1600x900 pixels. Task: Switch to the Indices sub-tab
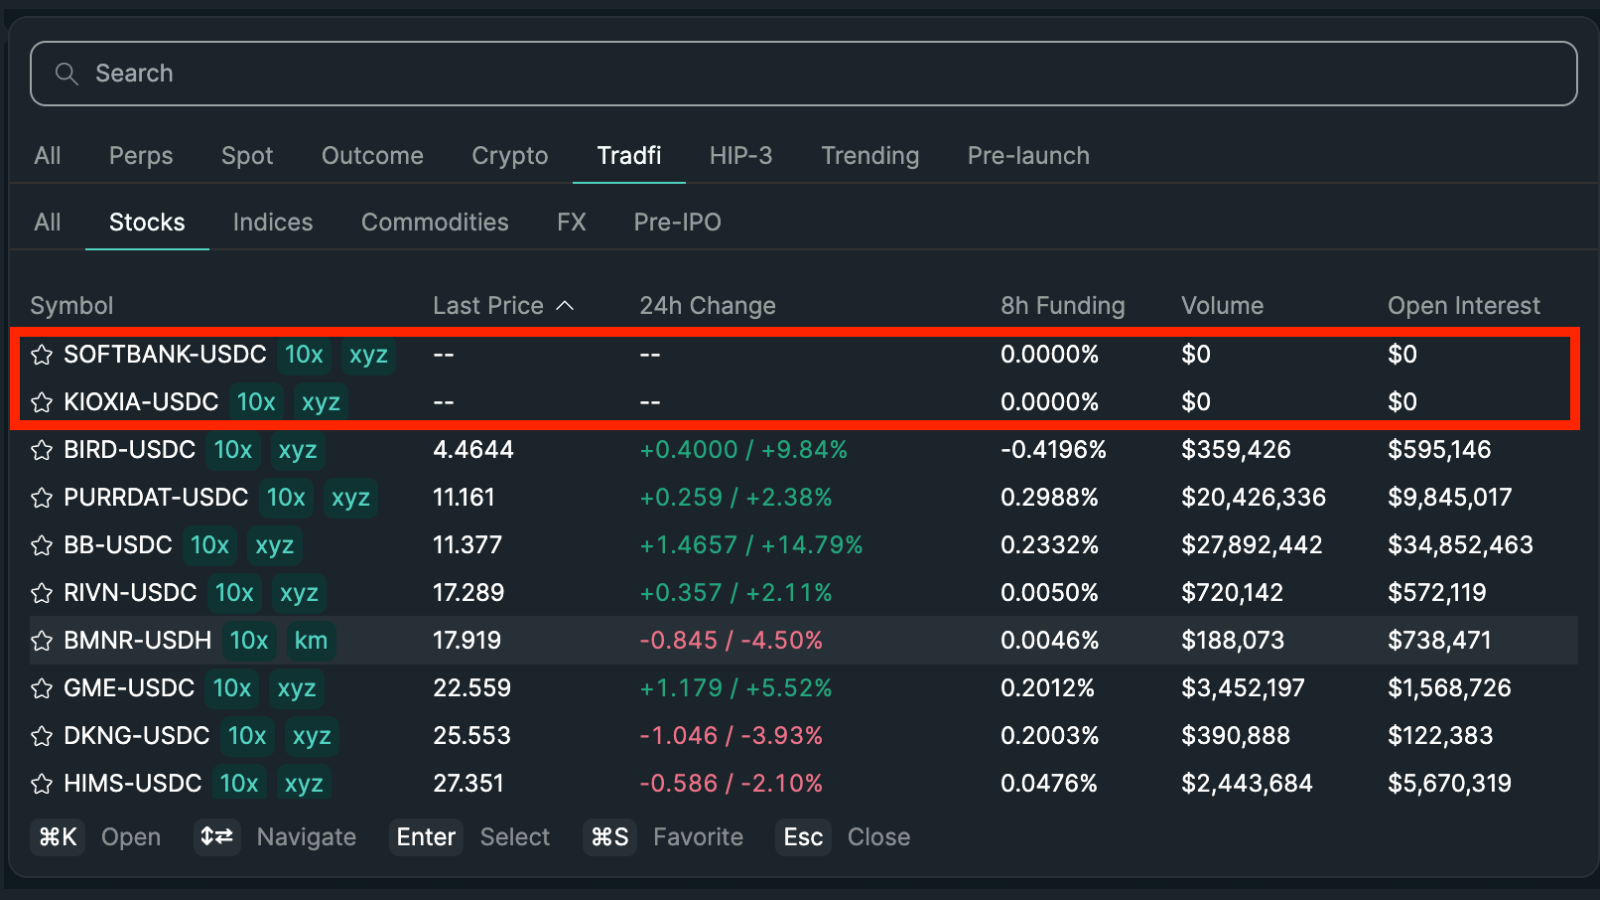click(x=273, y=222)
